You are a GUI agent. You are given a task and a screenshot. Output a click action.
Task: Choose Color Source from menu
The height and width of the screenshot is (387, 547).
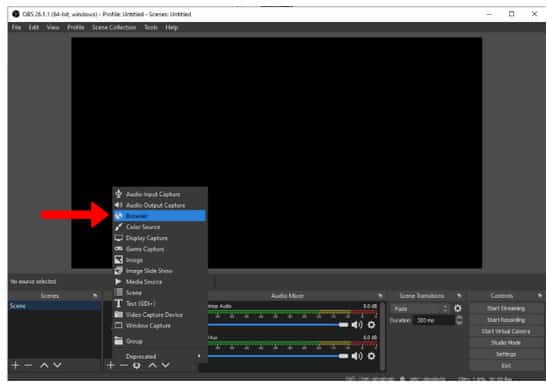160,227
